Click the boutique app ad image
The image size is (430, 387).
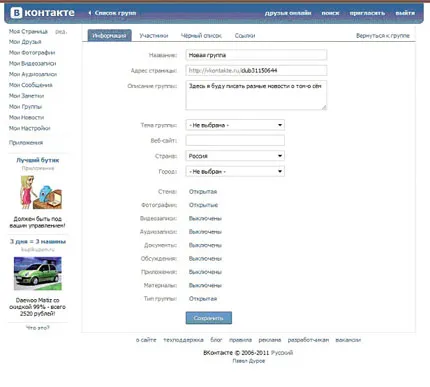(41, 192)
